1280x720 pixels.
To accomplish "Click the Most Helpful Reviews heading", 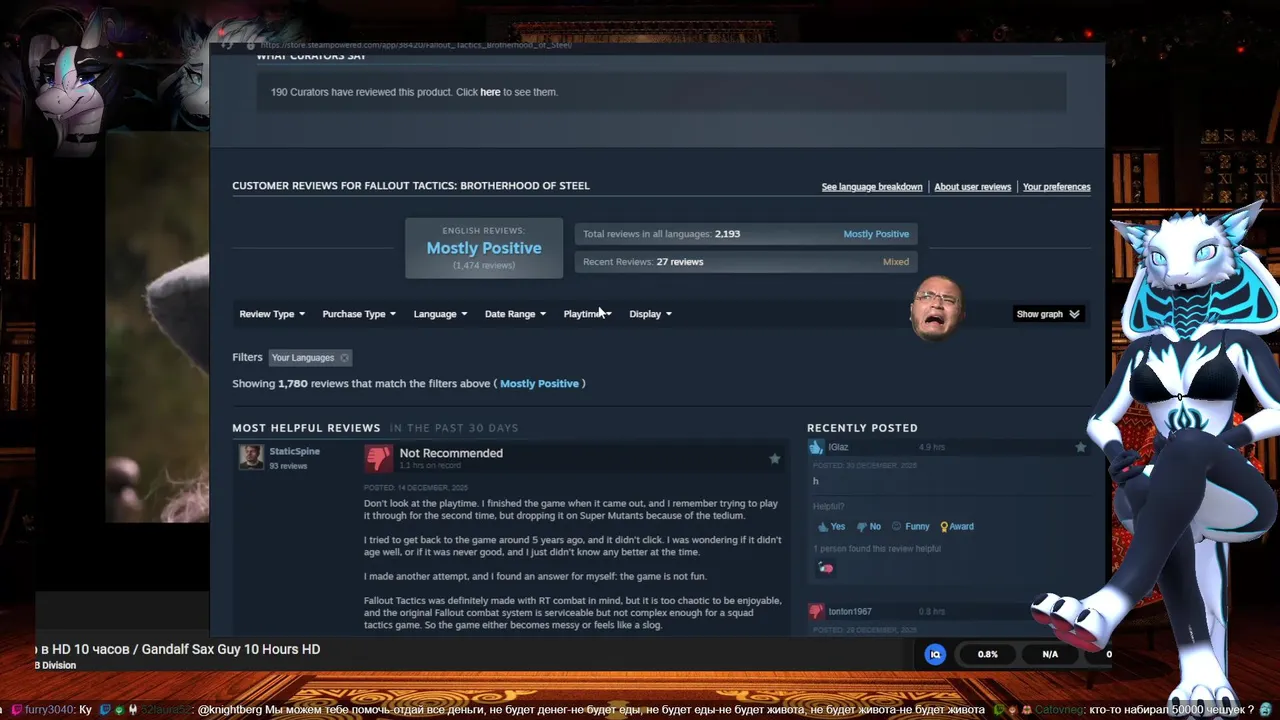I will coord(306,428).
